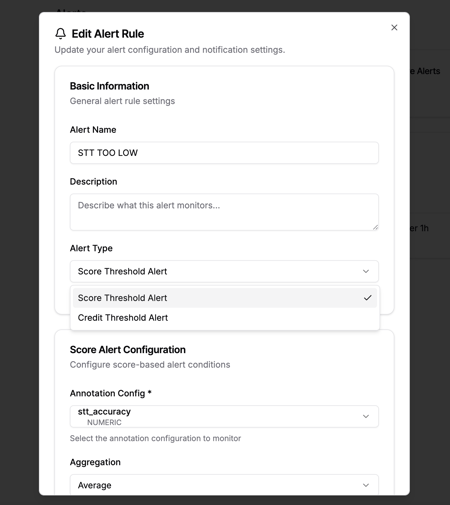
Task: Collapse the Alert Type combo box
Action: 224,271
